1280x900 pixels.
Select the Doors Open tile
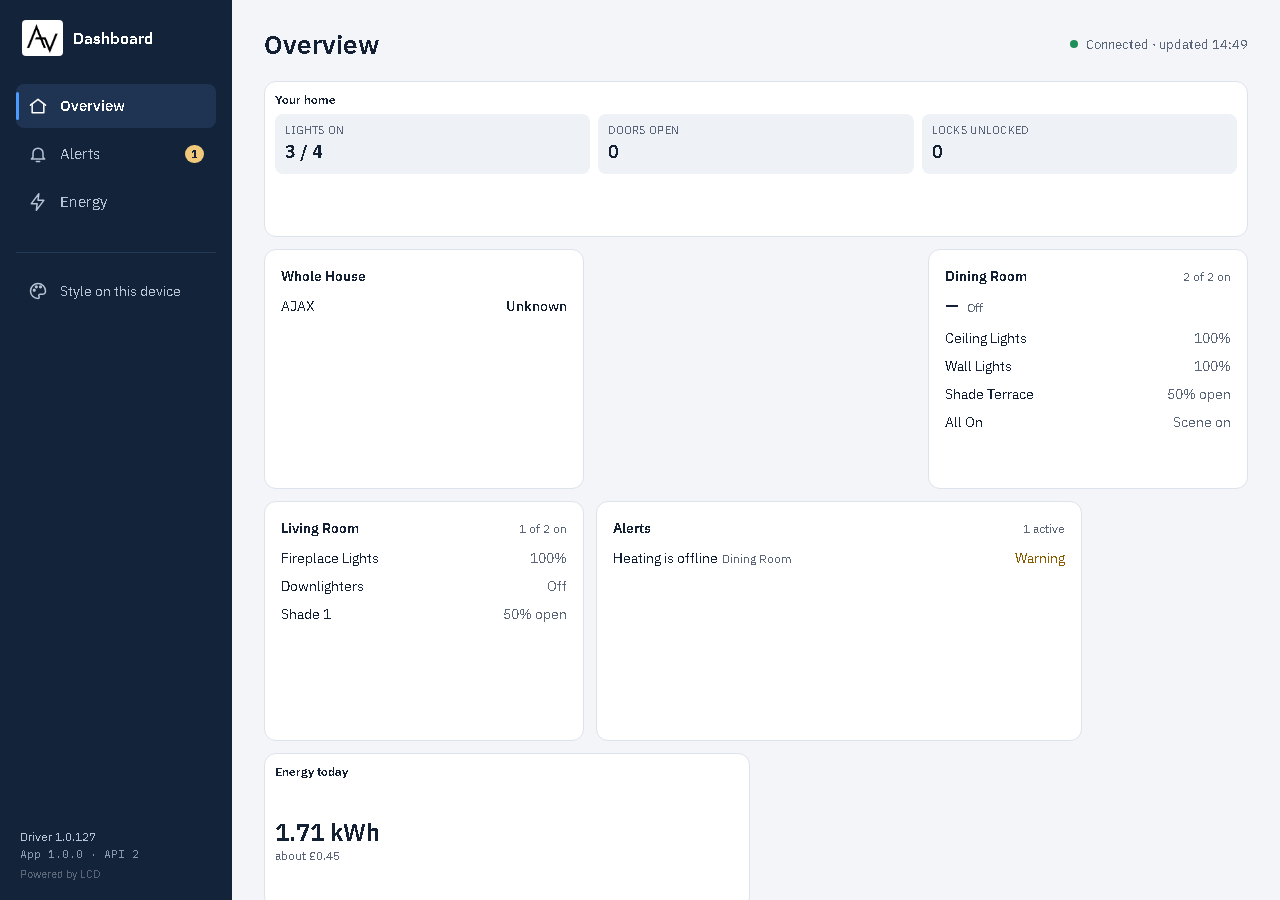(x=756, y=144)
